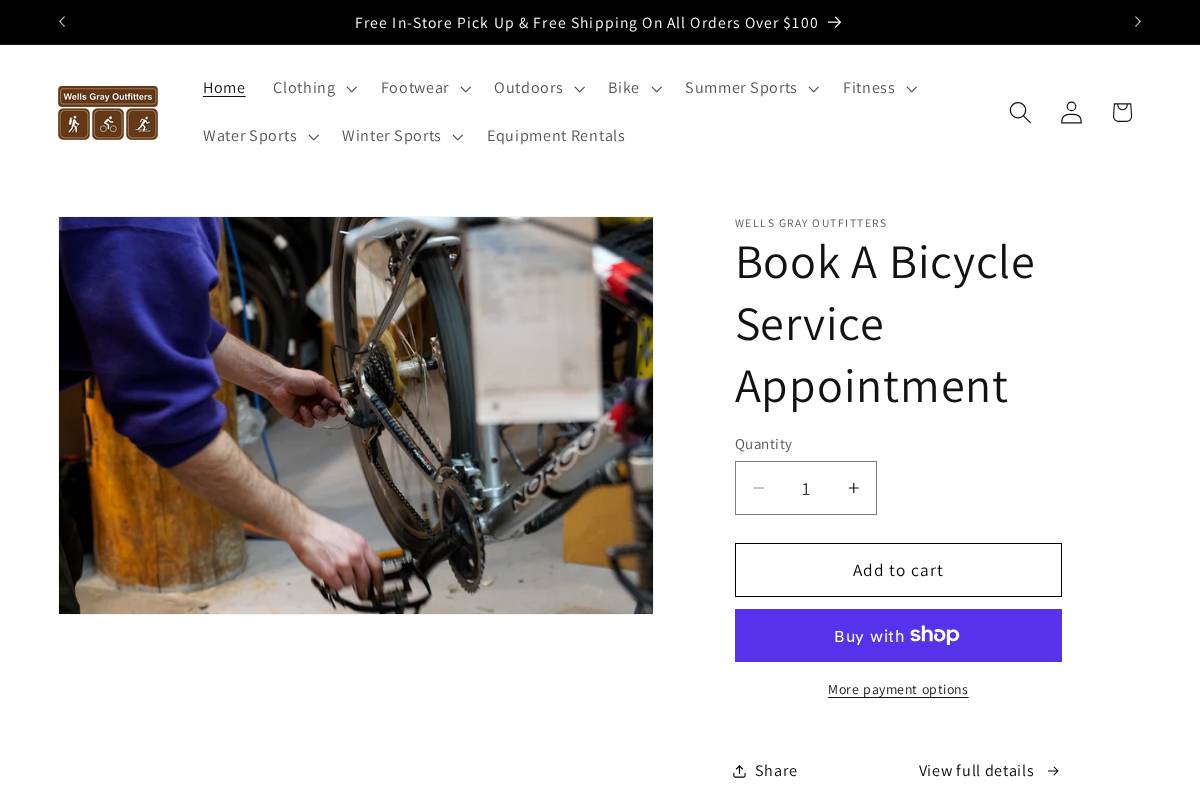Expand Winter Sports menu
1200x800 pixels.
tap(402, 136)
